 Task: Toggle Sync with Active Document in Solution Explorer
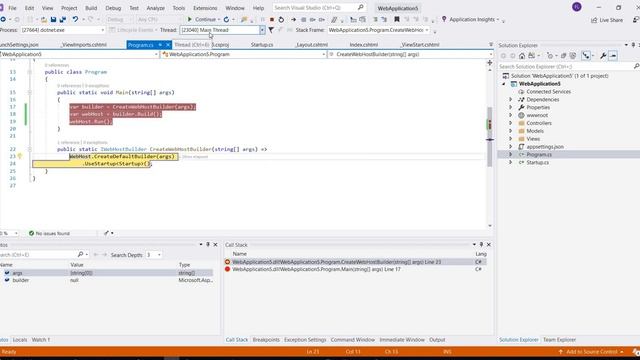pyautogui.click(x=586, y=56)
